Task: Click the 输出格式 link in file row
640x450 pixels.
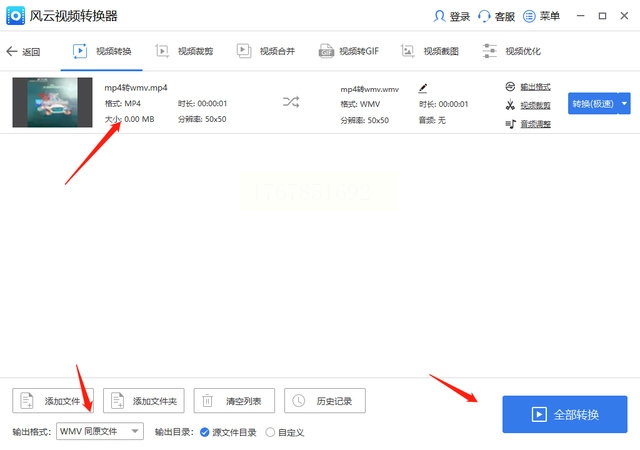Action: tap(535, 87)
